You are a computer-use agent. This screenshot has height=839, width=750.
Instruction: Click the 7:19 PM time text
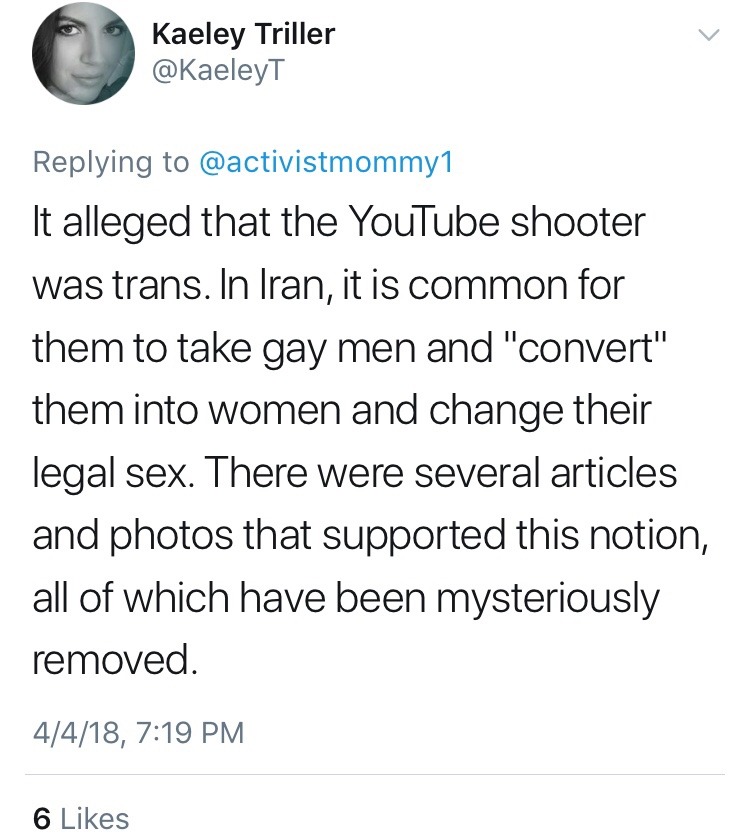pyautogui.click(x=186, y=733)
